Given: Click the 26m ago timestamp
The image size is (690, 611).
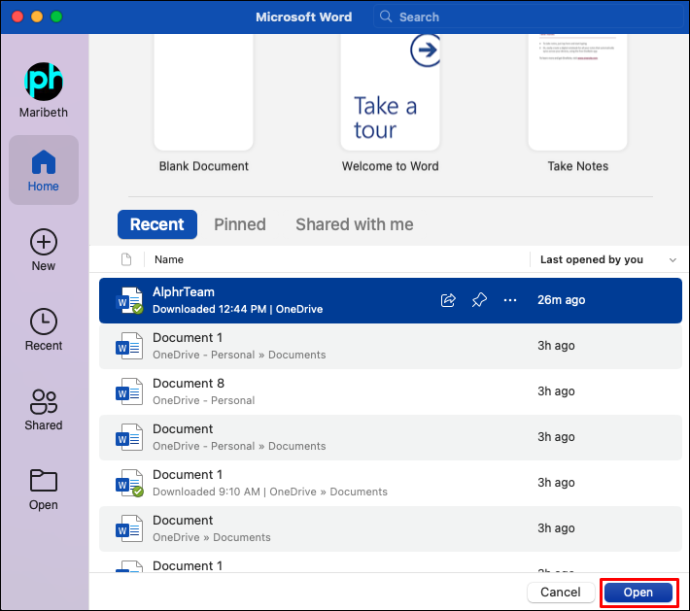Looking at the screenshot, I should (x=561, y=300).
